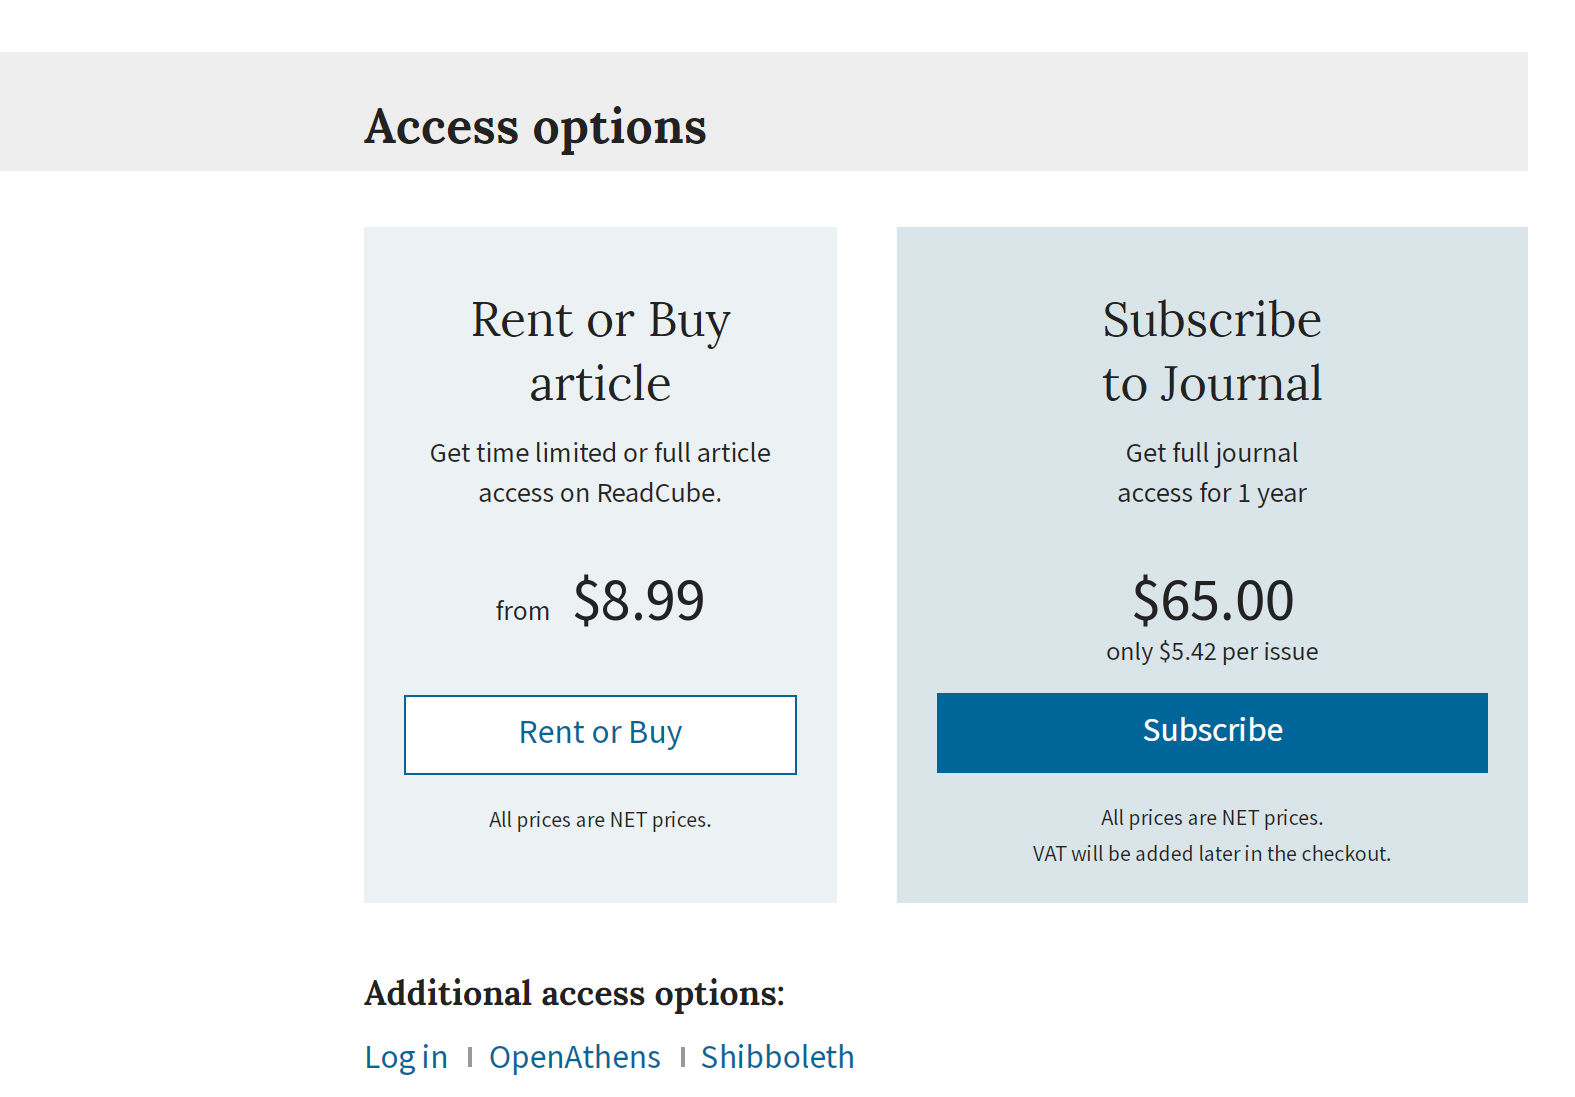The image size is (1575, 1097).
Task: Click the full journal access for 1 year text
Action: pyautogui.click(x=1212, y=473)
